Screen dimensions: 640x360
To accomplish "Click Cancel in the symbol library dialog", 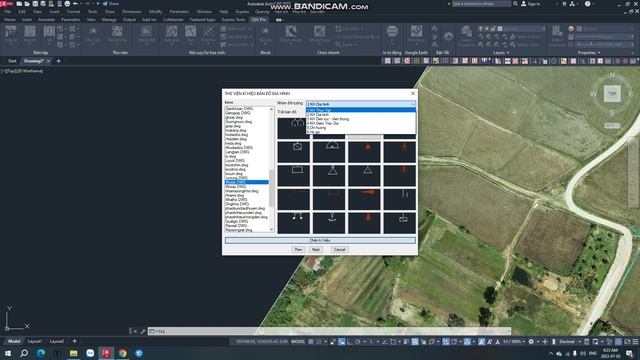I will pyautogui.click(x=339, y=249).
